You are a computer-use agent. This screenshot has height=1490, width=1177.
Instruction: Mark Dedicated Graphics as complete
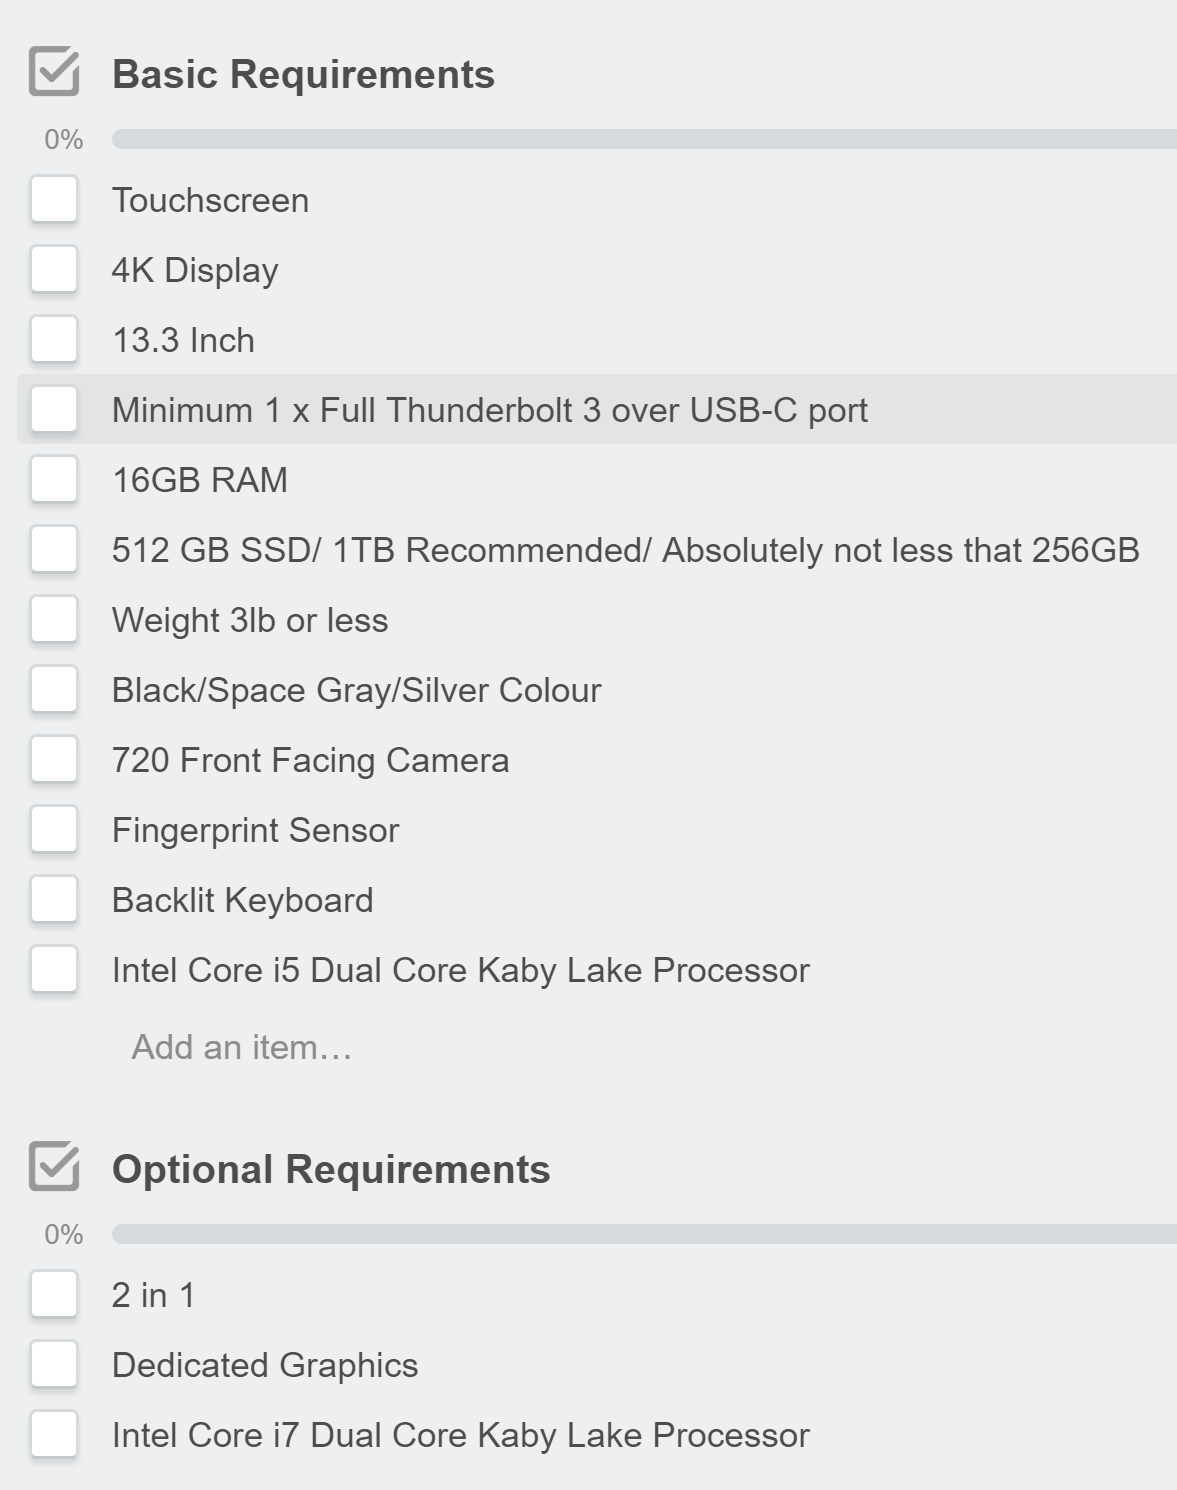[55, 1364]
